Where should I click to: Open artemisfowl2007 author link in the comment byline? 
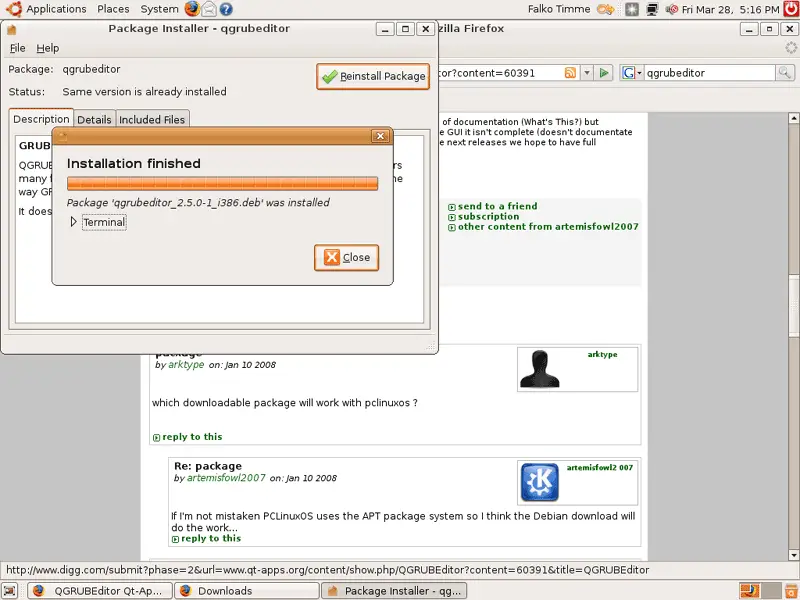pos(226,478)
